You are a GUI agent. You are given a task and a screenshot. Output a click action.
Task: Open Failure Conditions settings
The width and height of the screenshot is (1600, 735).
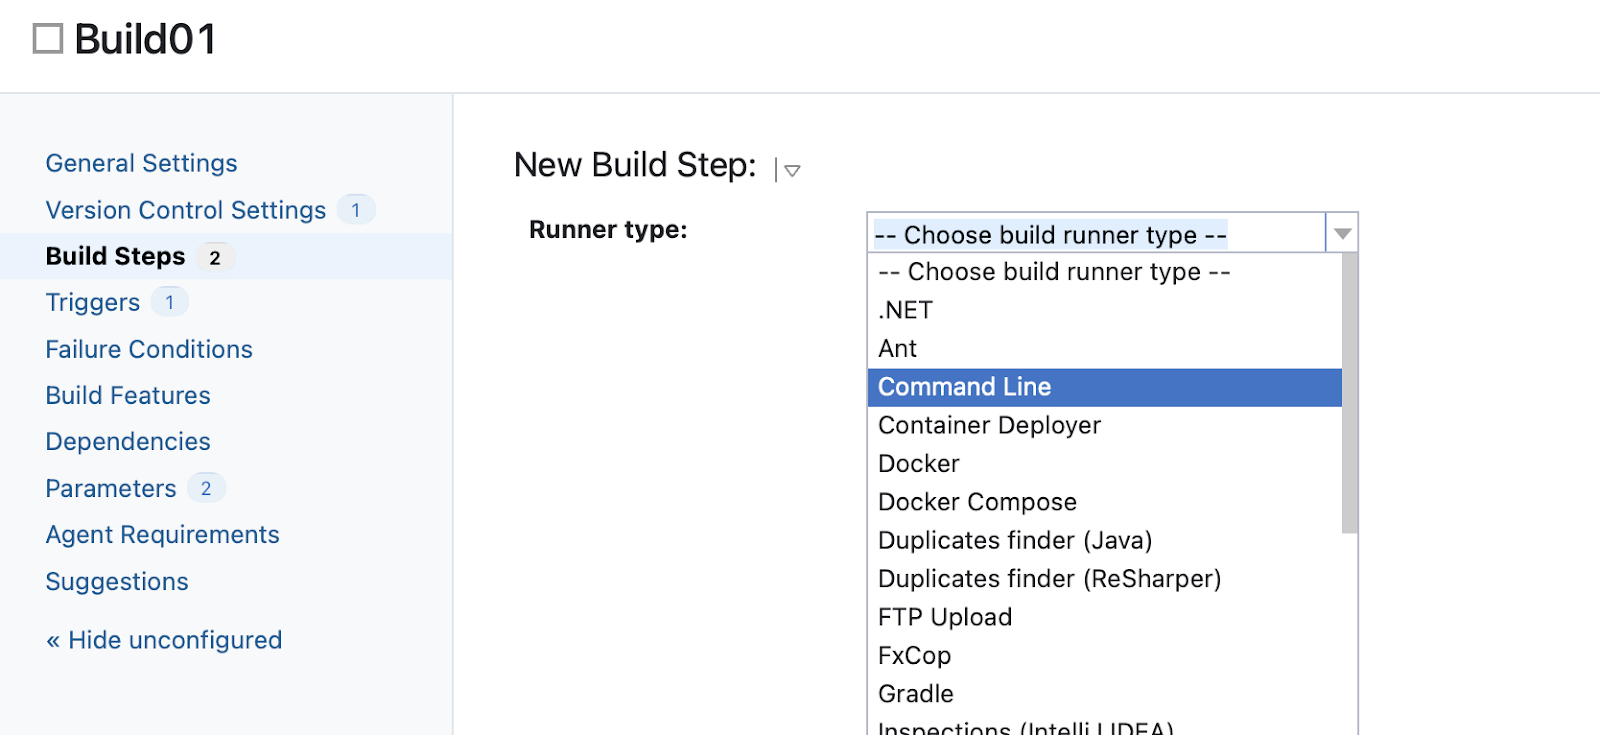click(x=149, y=349)
